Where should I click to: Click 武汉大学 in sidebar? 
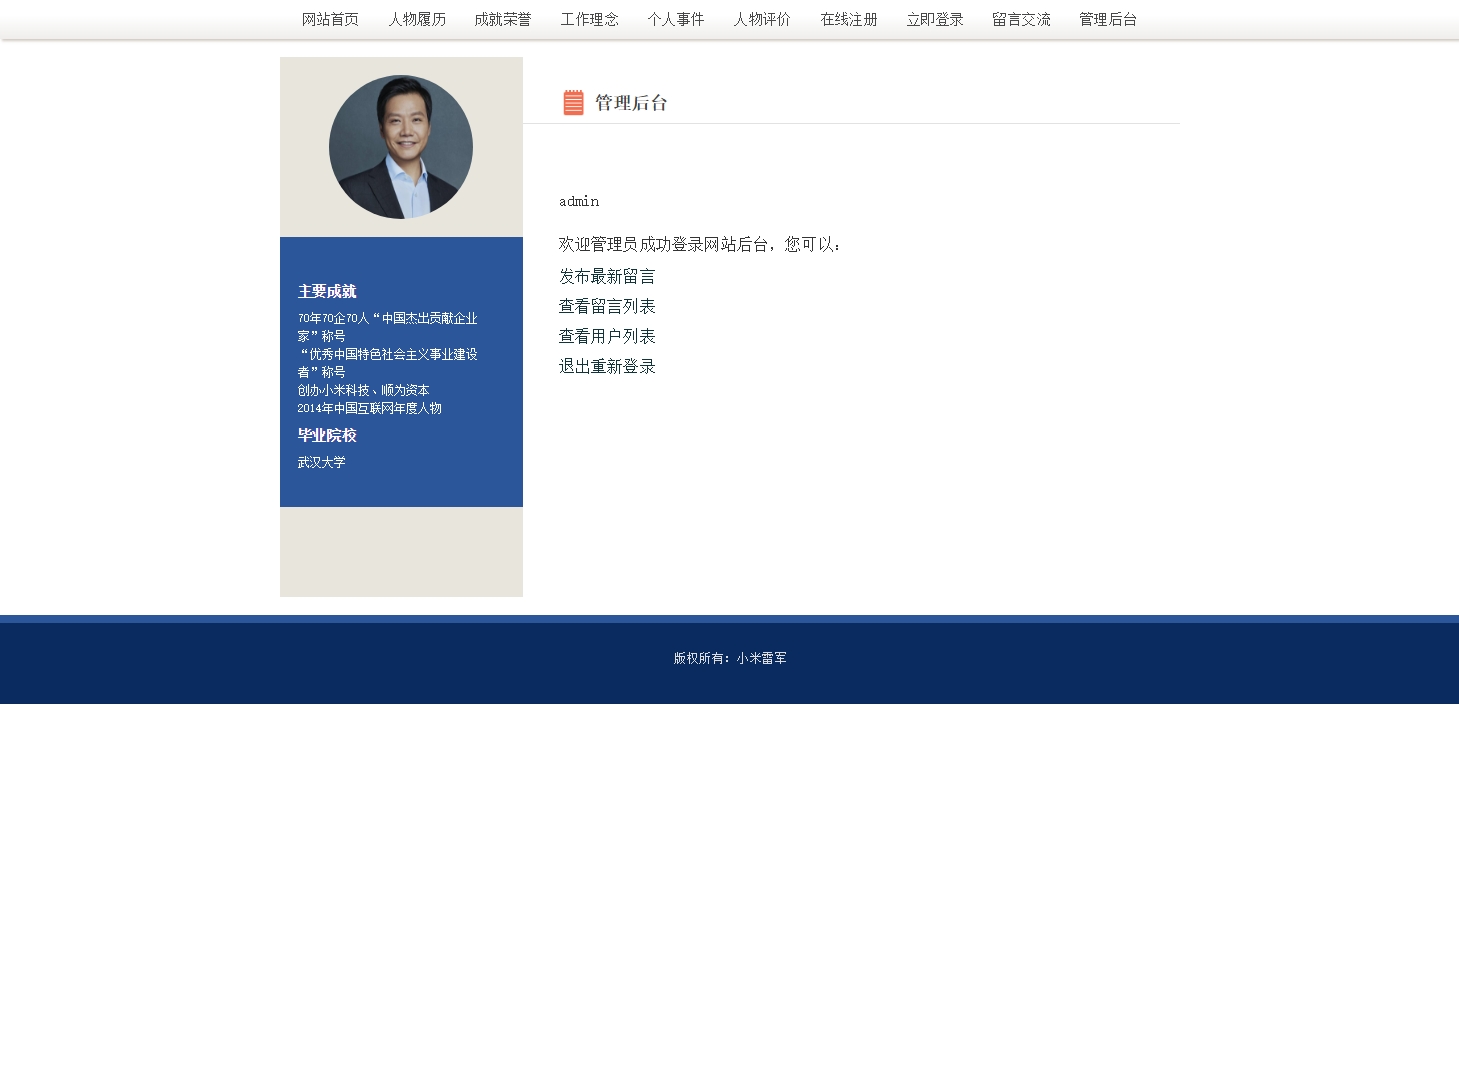321,462
